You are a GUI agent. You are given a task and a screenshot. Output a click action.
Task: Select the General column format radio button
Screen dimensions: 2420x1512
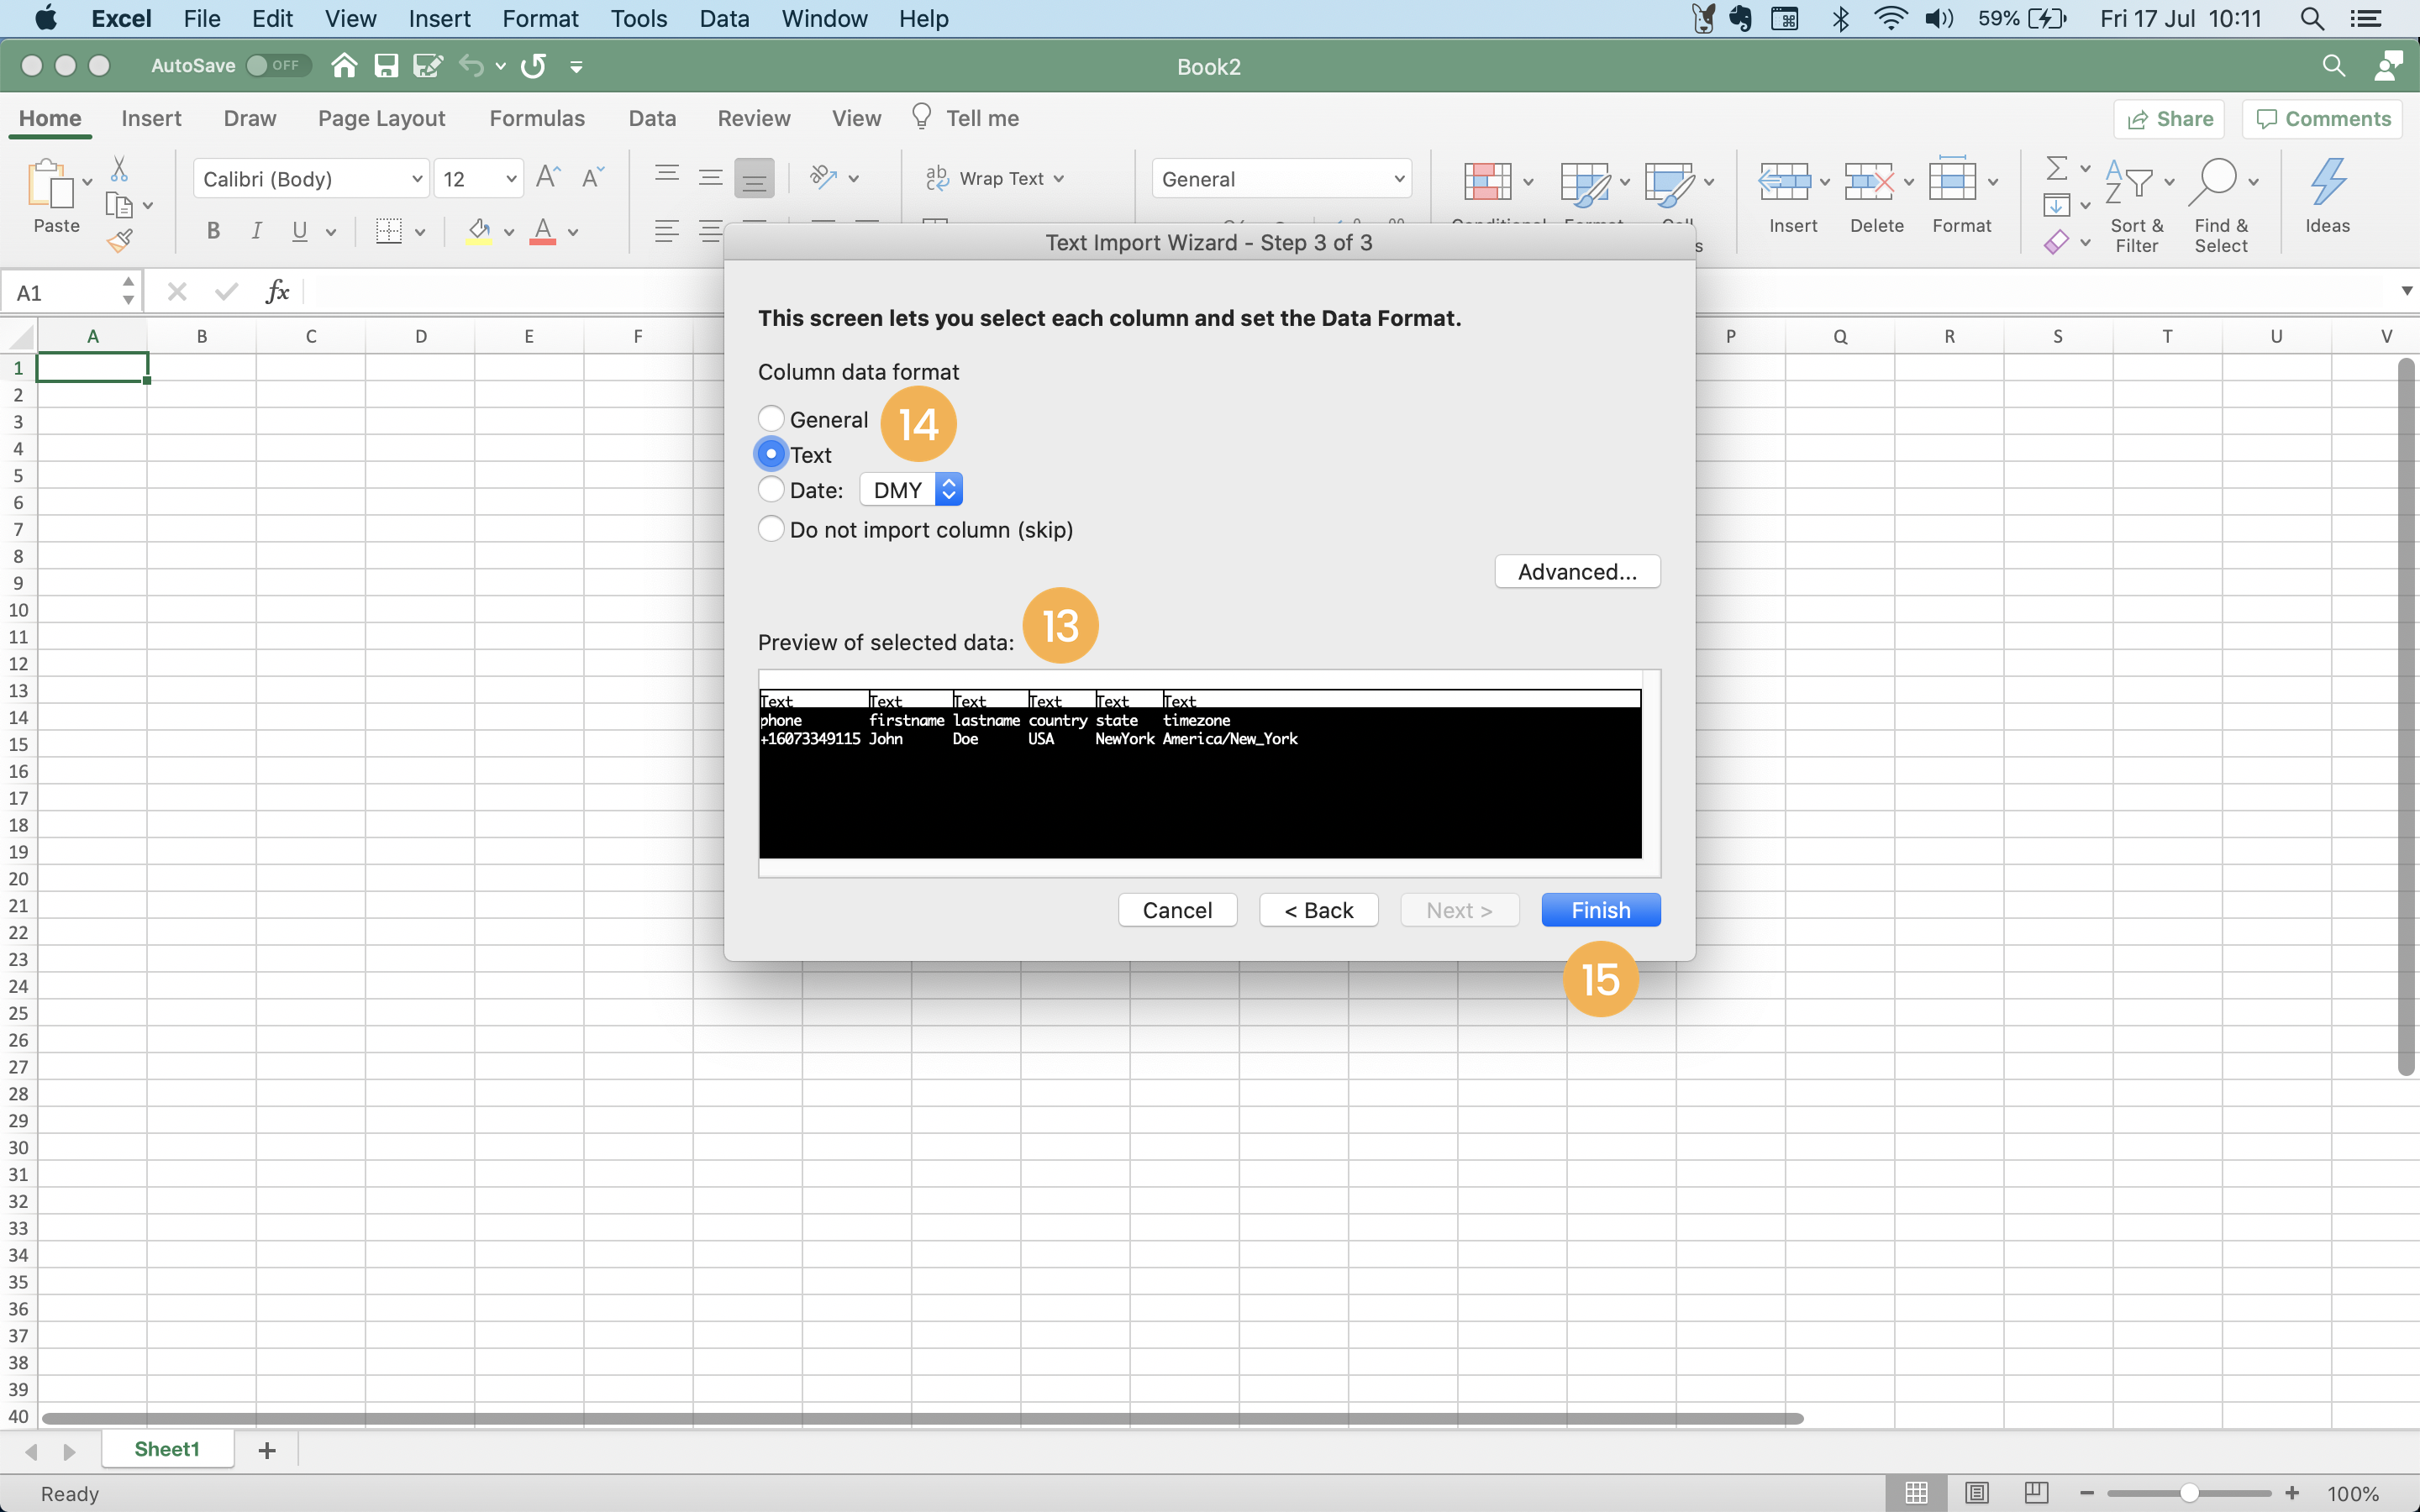pos(771,418)
